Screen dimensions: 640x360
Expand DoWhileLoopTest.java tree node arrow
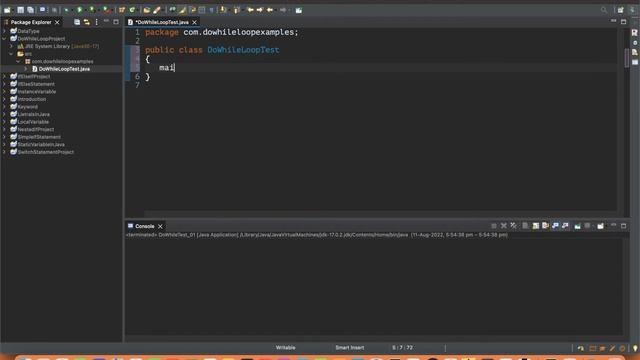26,69
